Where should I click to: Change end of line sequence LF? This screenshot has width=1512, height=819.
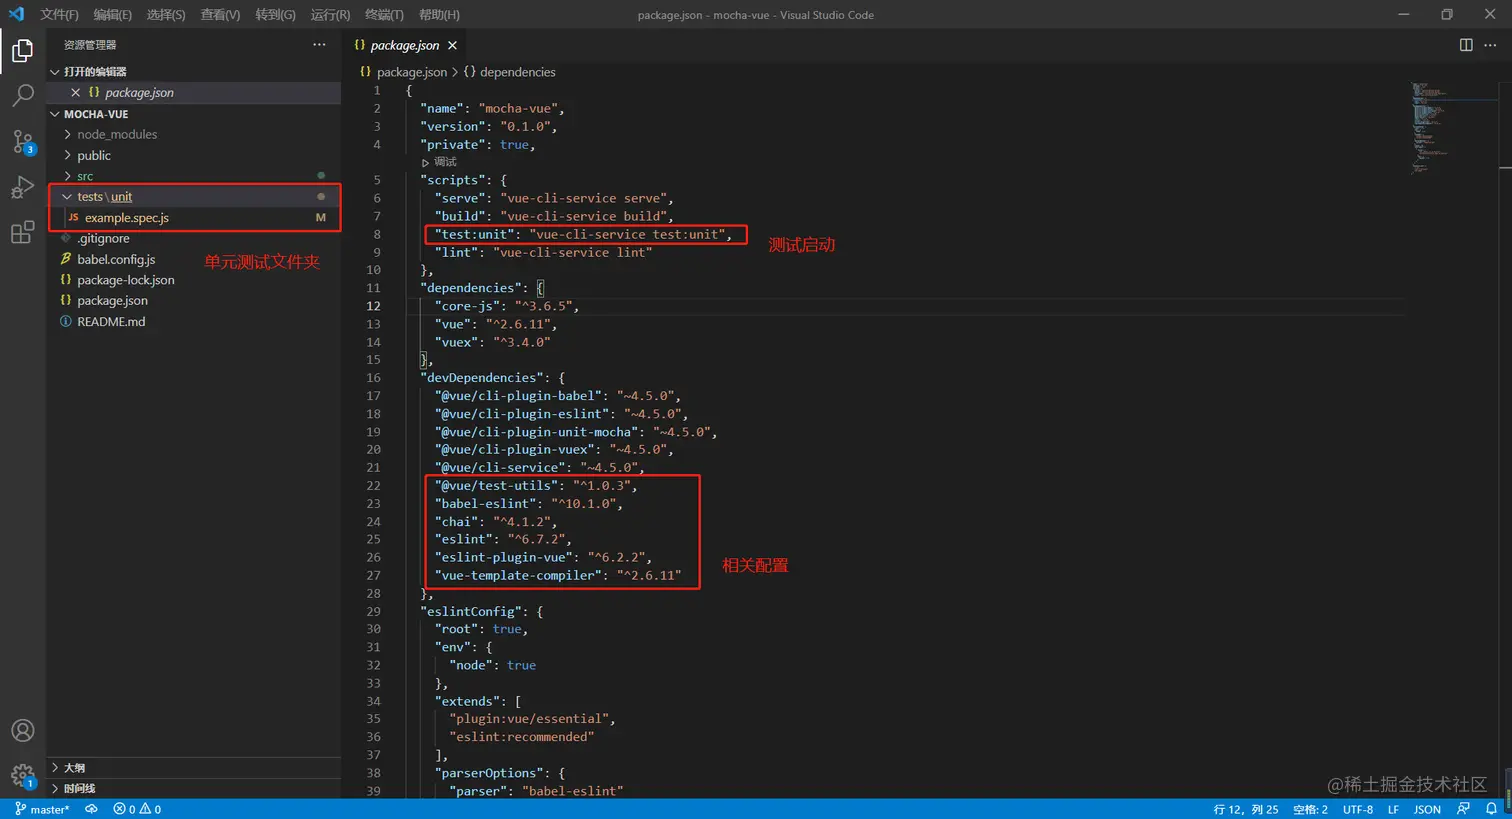[1393, 809]
